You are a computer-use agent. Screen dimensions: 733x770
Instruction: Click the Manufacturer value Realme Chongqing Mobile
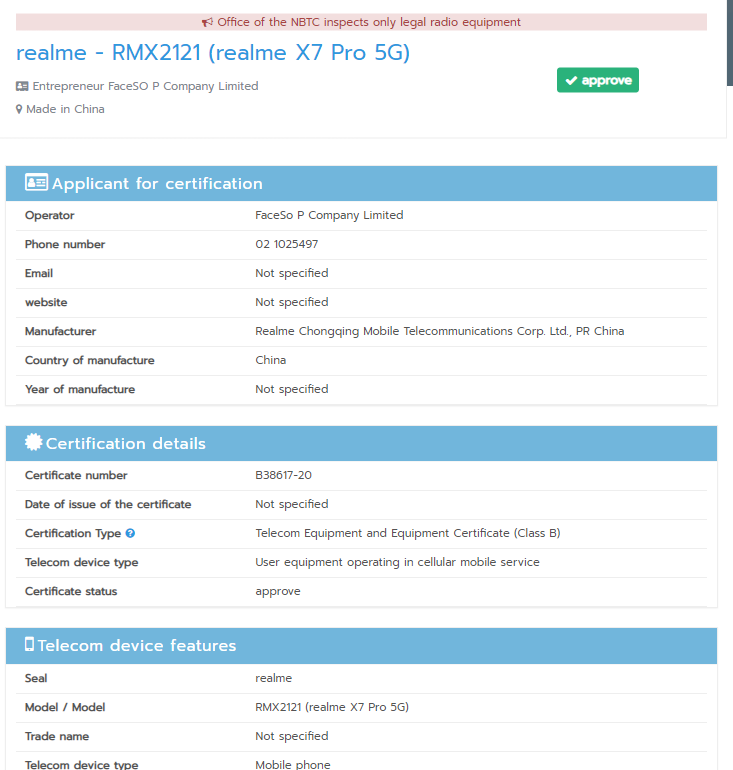point(439,331)
